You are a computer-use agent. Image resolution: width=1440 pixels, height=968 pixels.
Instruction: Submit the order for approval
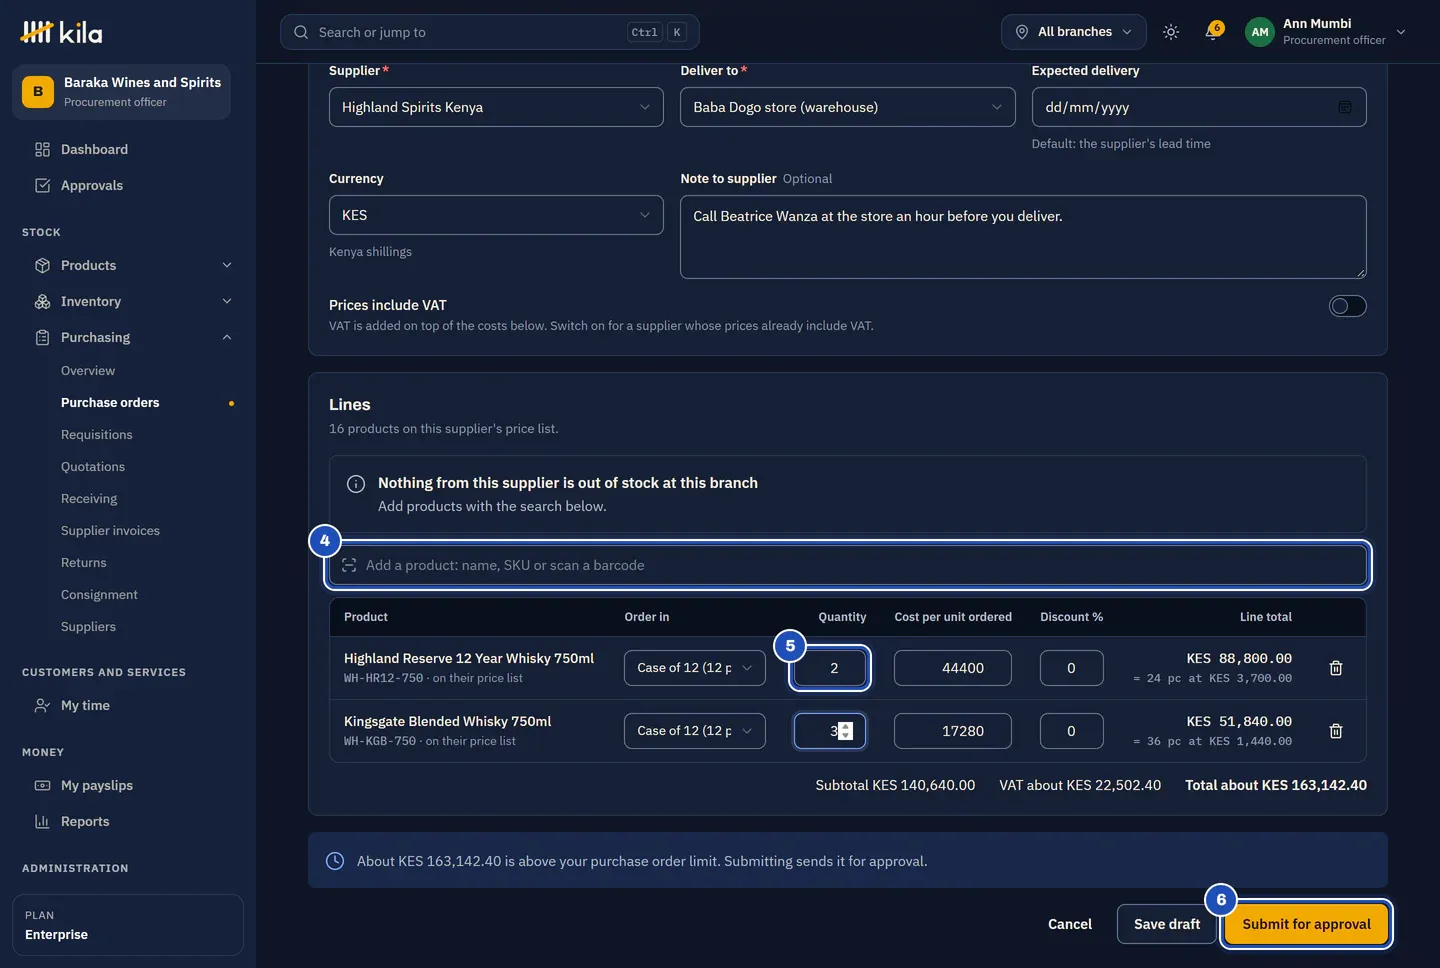point(1306,924)
